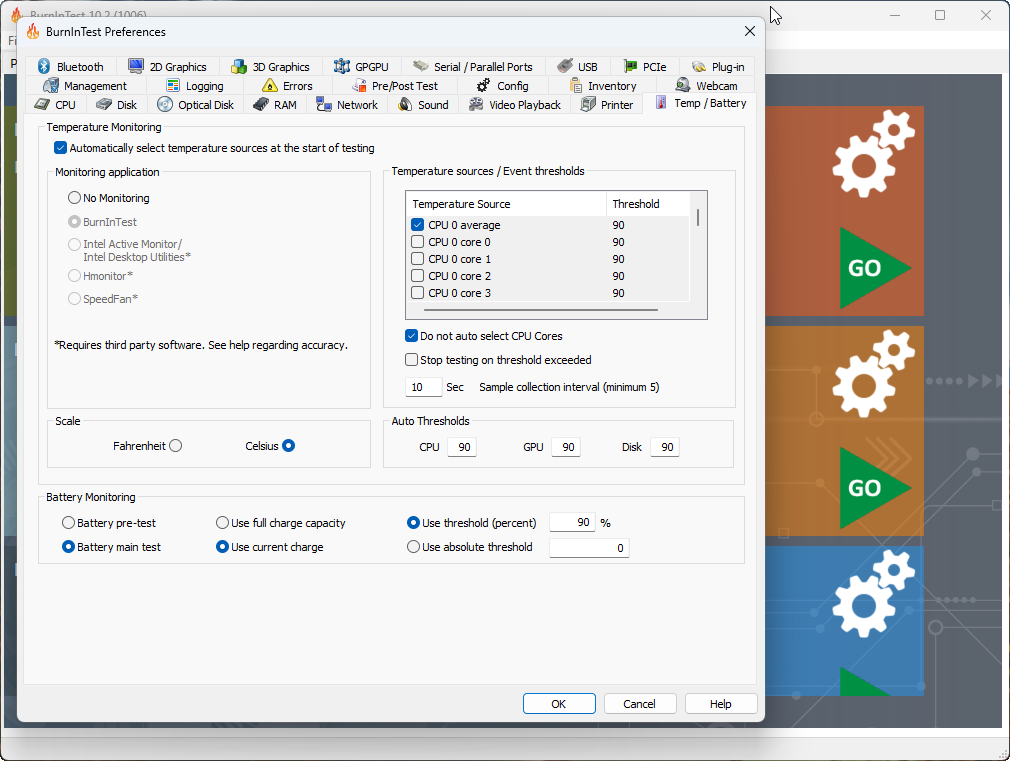
Task: Select Fahrenheit temperature scale
Action: (176, 445)
